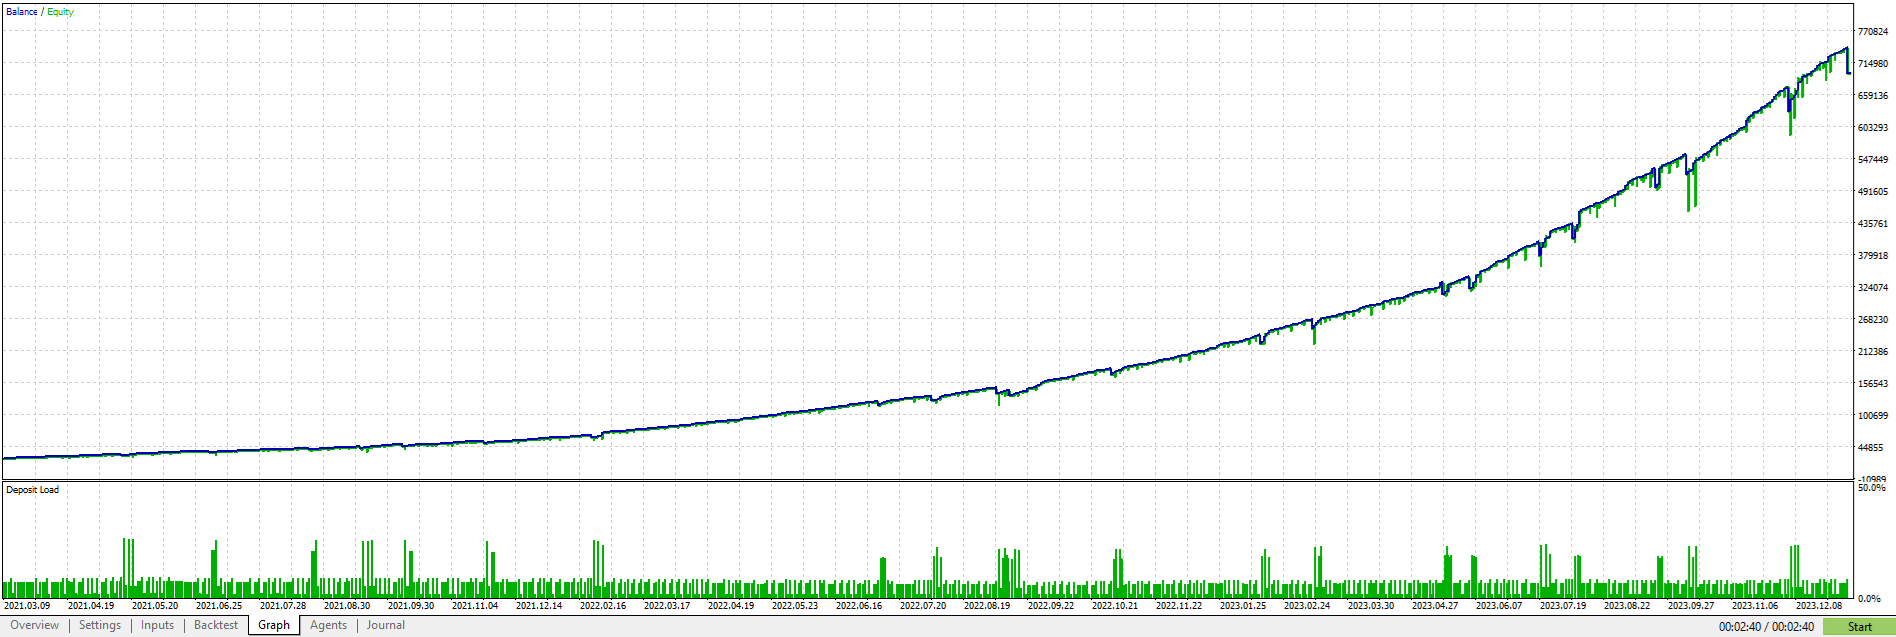Click the 2023.12.08 date label
Image resolution: width=1896 pixels, height=637 pixels.
click(x=1819, y=605)
